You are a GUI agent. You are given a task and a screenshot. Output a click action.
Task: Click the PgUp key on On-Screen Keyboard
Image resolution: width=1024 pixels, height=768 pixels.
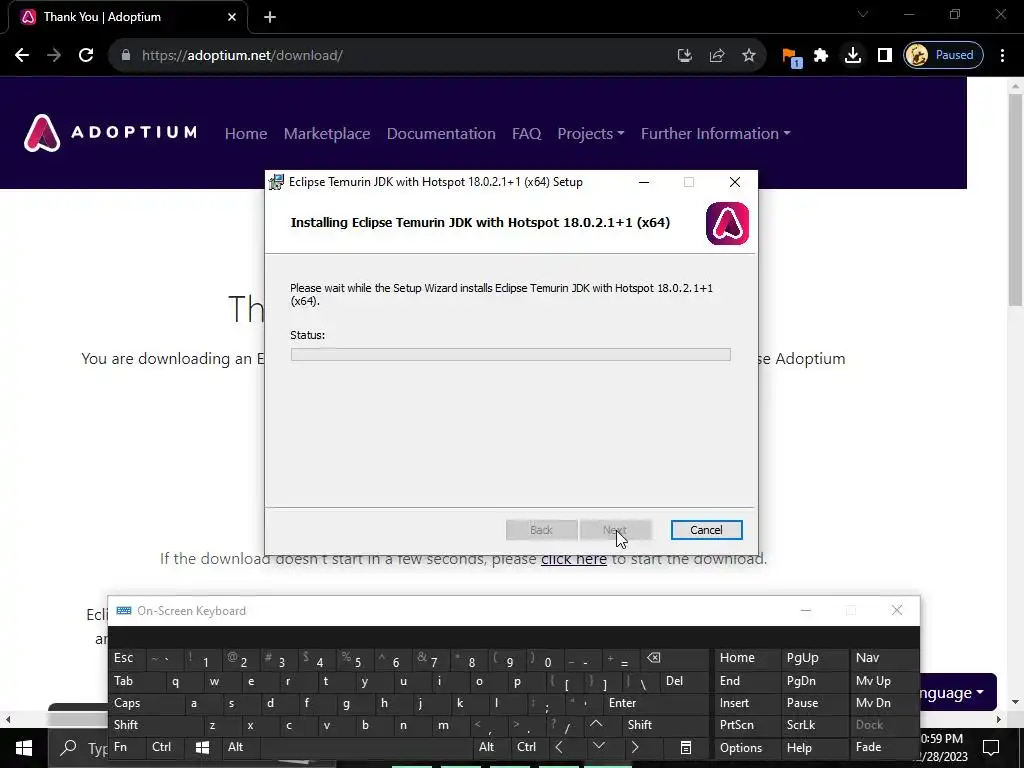[x=814, y=658]
